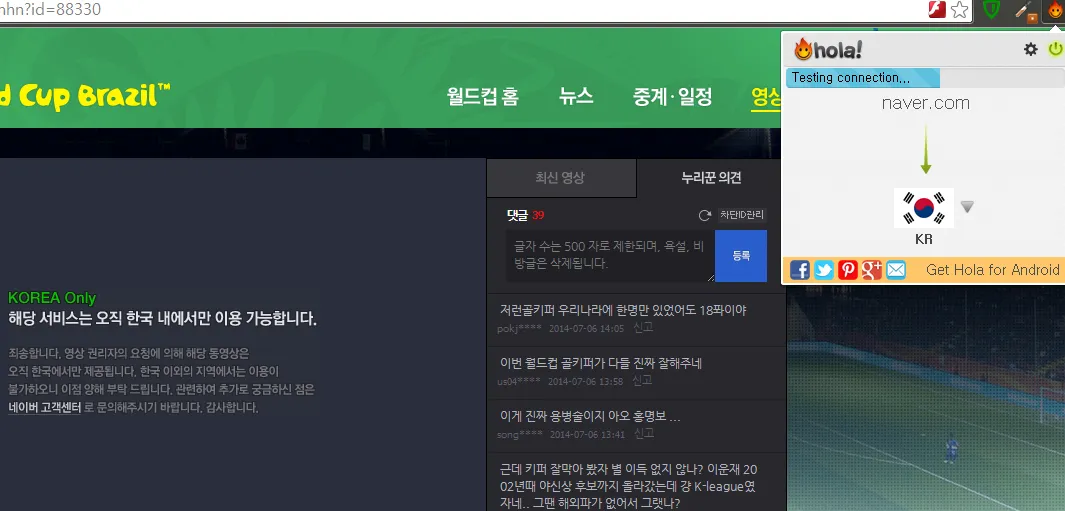Viewport: 1065px width, 511px height.
Task: Share Hola via email icon
Action: tap(896, 270)
